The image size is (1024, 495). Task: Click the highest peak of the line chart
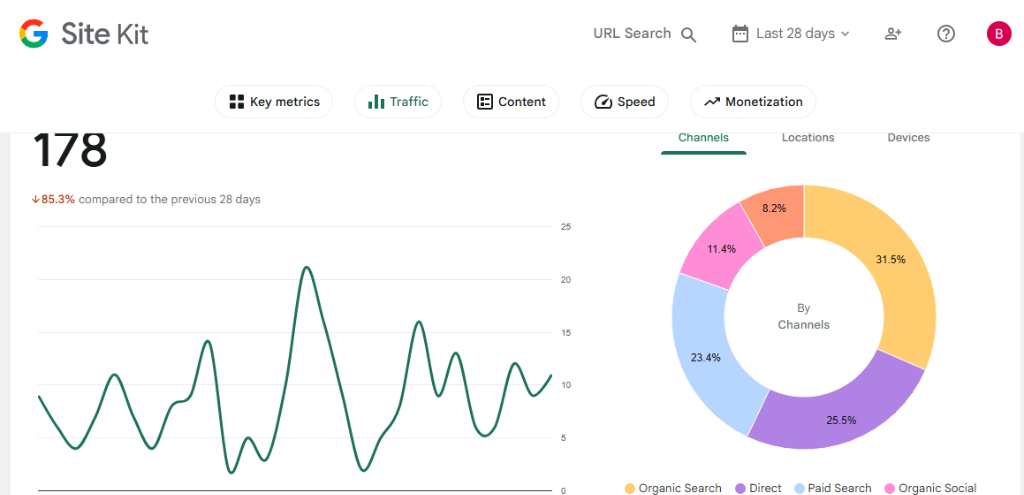coord(306,268)
